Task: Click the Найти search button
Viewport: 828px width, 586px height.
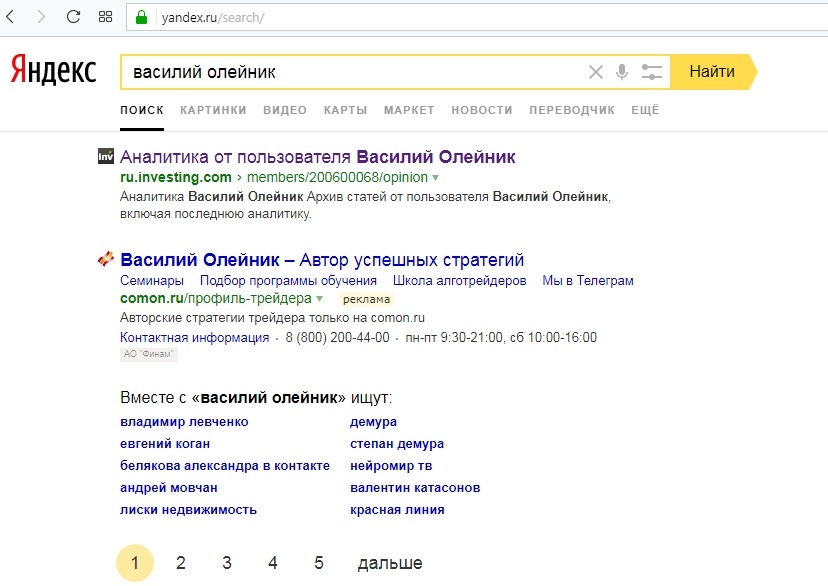Action: point(713,72)
